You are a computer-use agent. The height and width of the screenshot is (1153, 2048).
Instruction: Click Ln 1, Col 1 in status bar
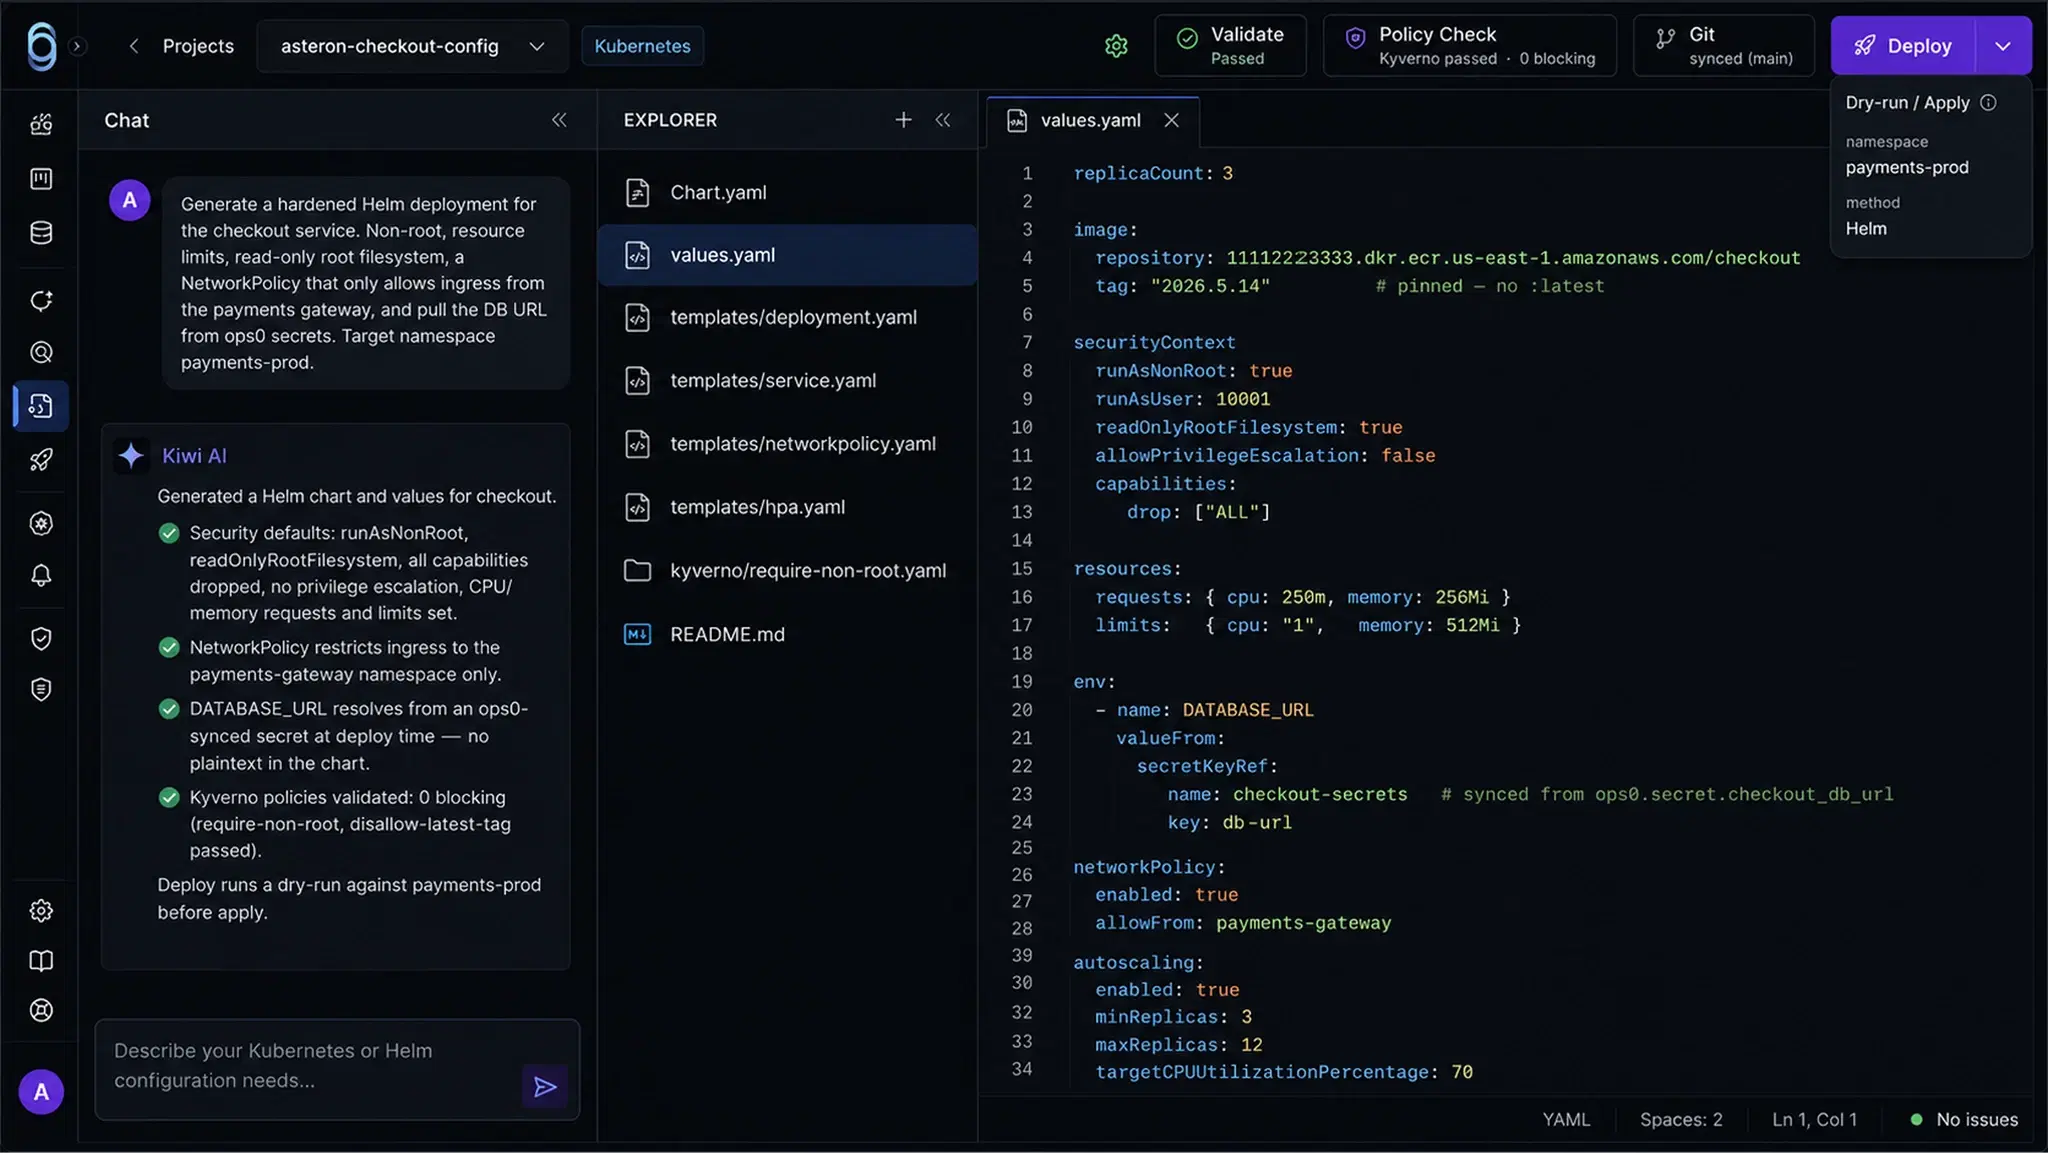1814,1119
